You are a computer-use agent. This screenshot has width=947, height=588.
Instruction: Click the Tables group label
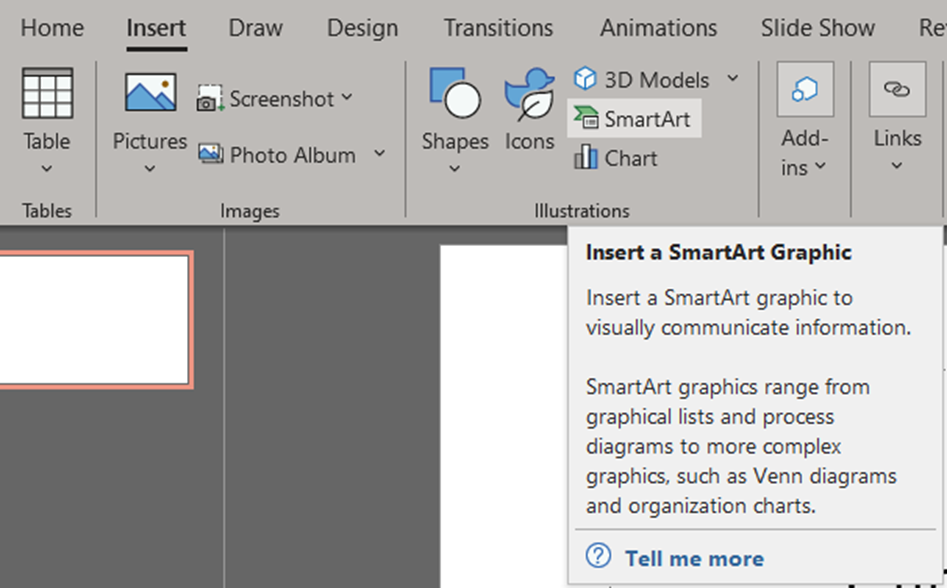pyautogui.click(x=47, y=211)
